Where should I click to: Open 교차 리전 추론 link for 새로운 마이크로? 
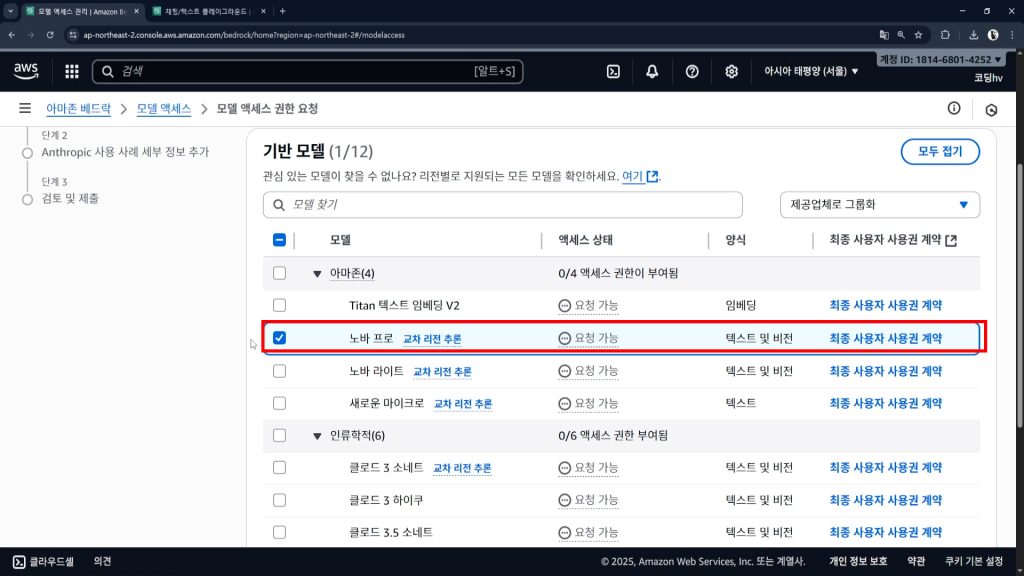(463, 404)
